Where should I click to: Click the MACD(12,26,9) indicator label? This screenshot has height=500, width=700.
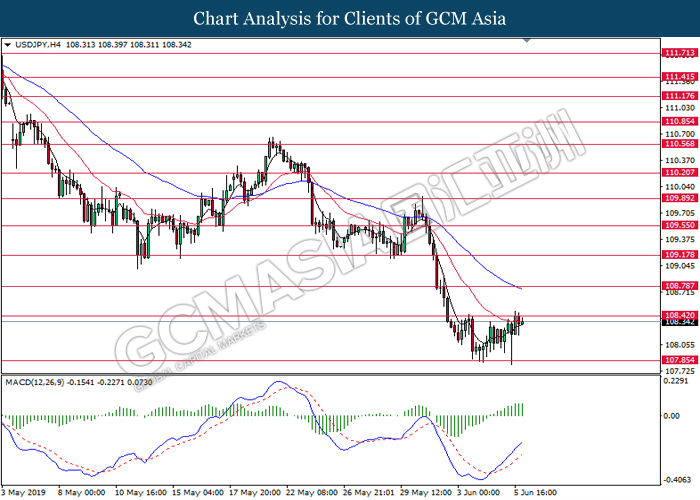point(35,382)
